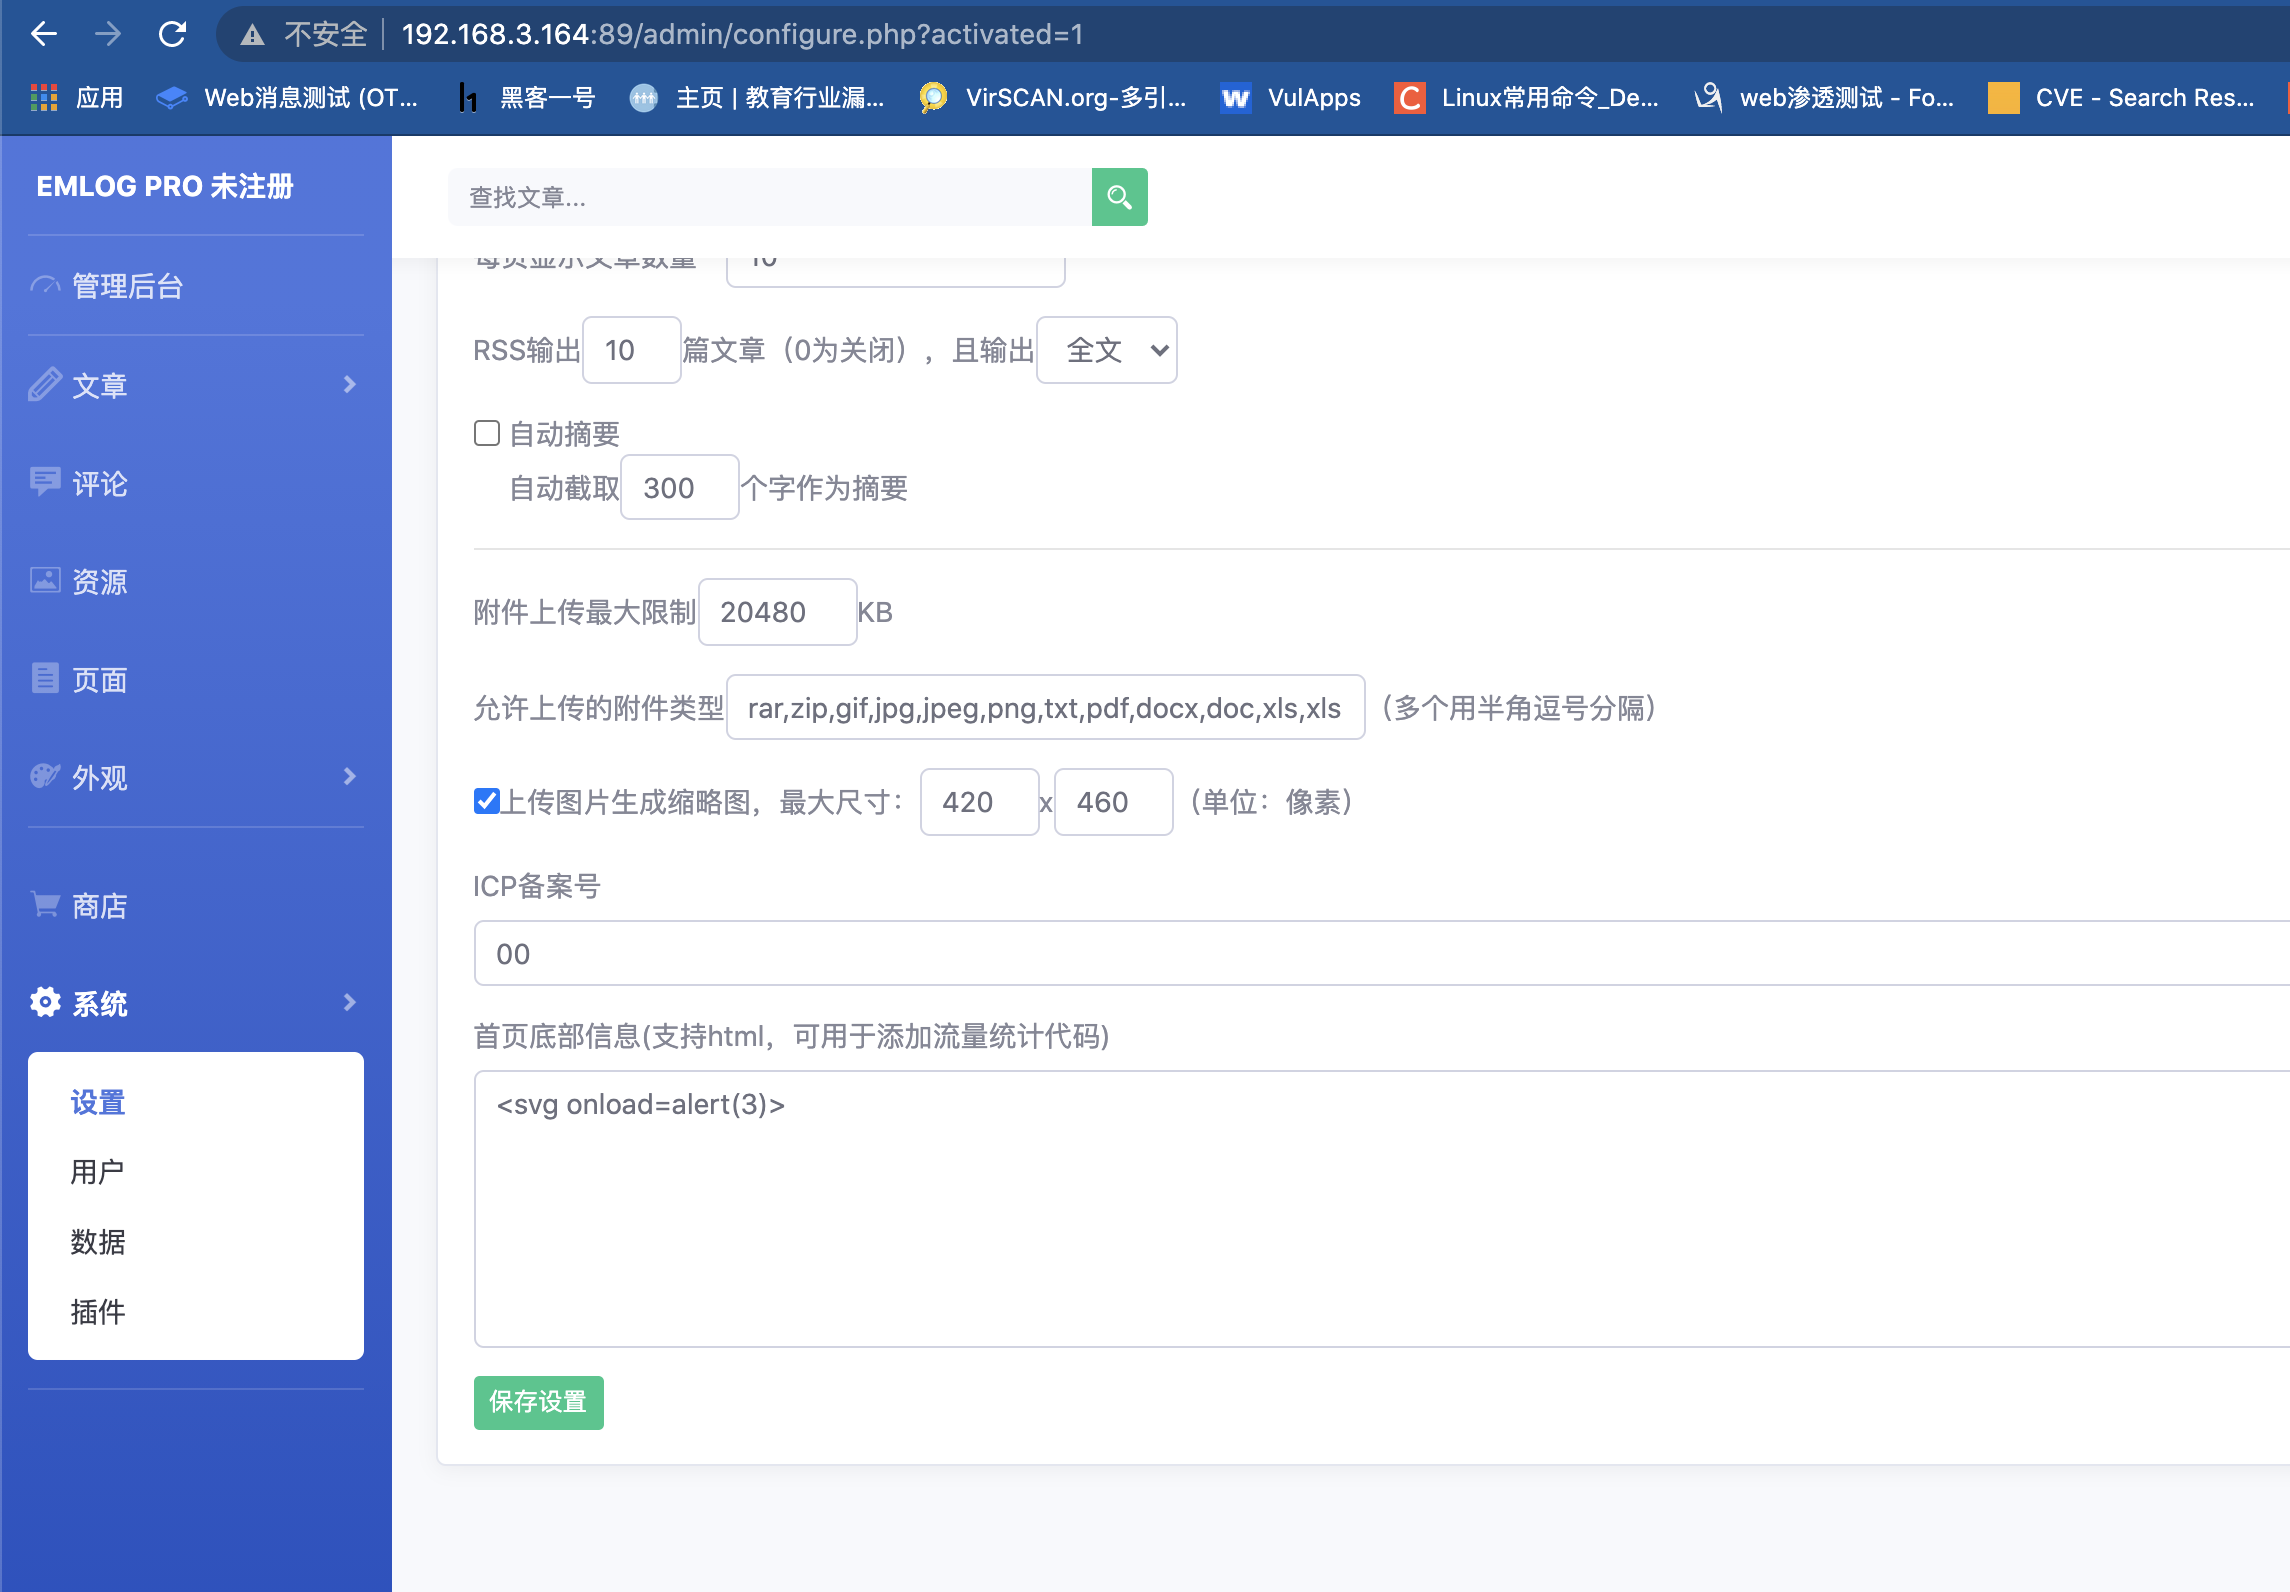Open the 全文 RSS output dropdown
Image resolution: width=2290 pixels, height=1592 pixels.
1106,350
